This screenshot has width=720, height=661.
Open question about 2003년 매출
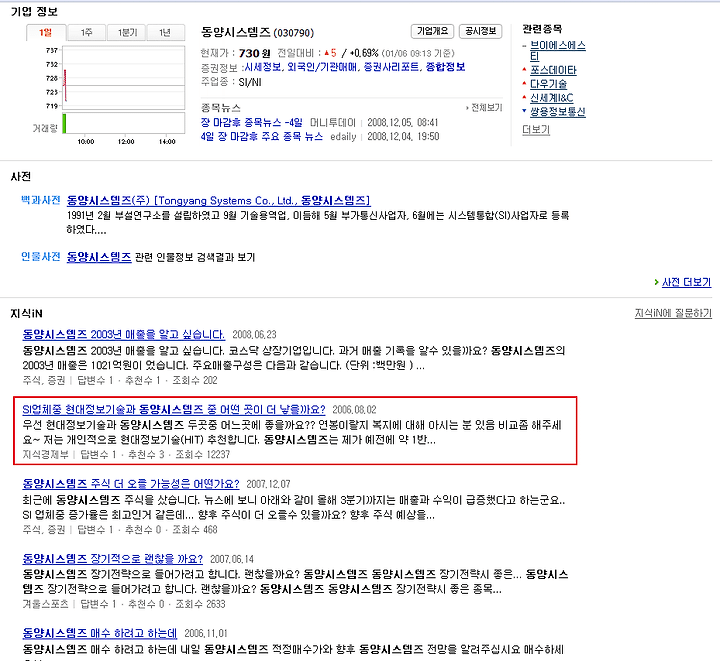coord(124,335)
